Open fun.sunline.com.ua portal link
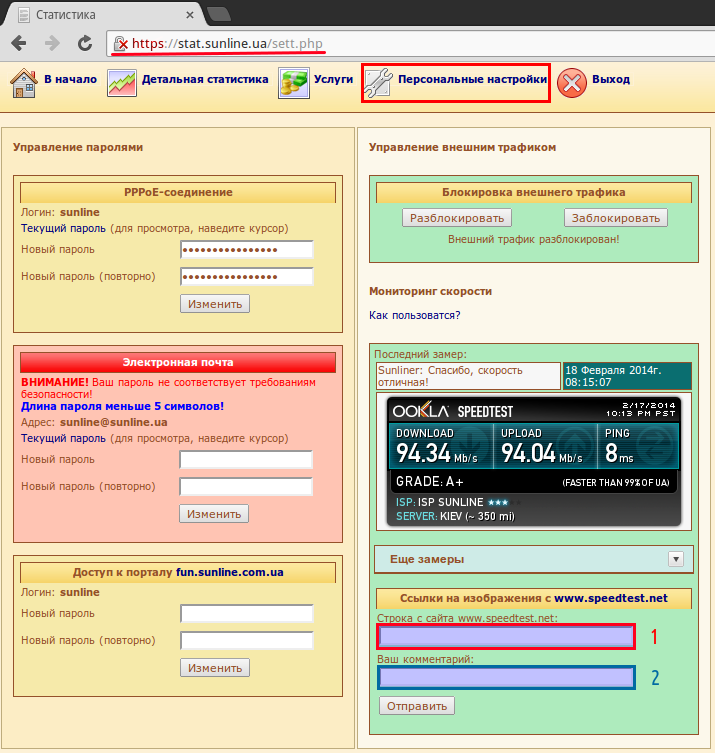The width and height of the screenshot is (715, 753). pos(230,572)
